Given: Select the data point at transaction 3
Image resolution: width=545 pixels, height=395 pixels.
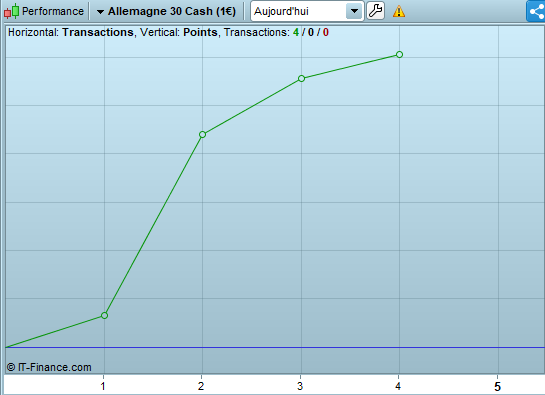Looking at the screenshot, I should pos(301,79).
